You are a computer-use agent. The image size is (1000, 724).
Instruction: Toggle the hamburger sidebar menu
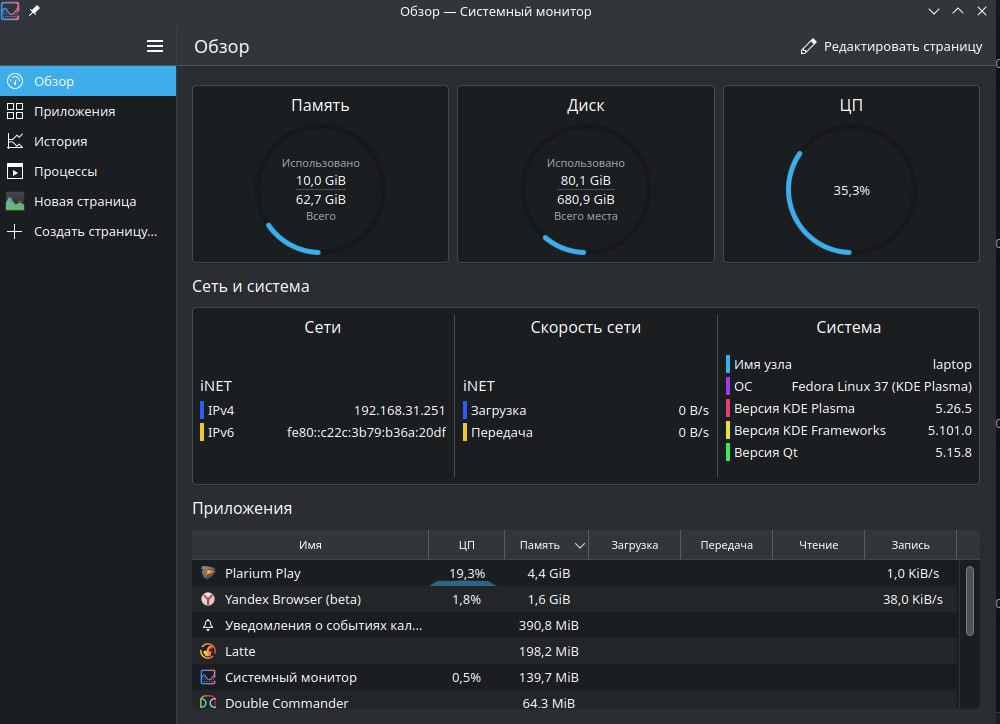tap(155, 46)
